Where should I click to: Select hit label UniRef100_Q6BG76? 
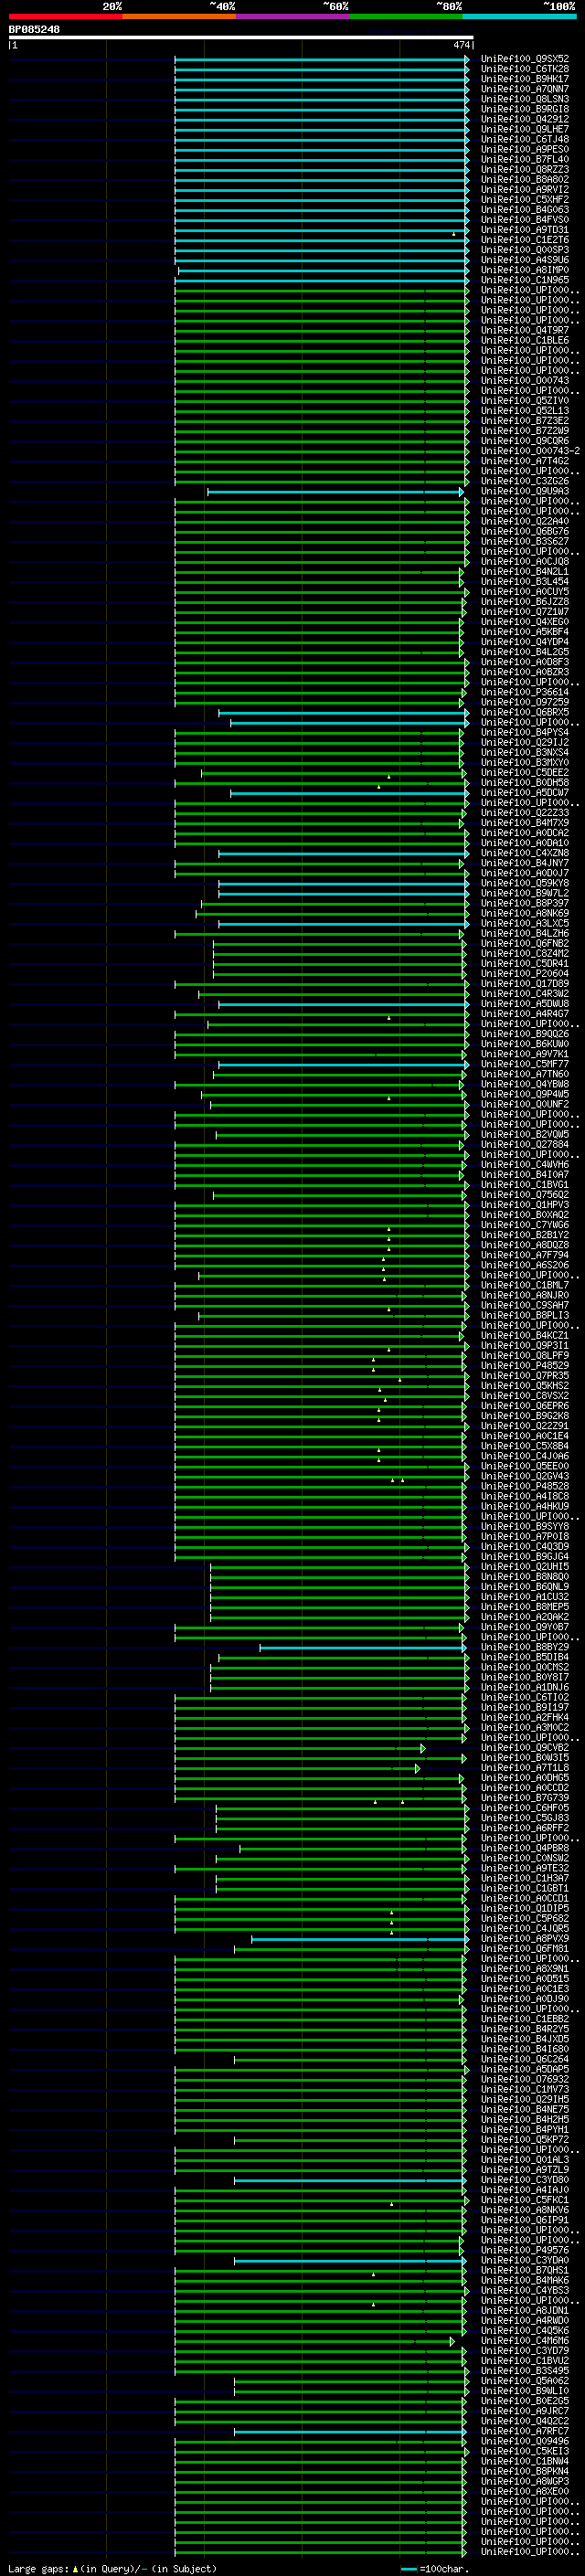[x=525, y=531]
